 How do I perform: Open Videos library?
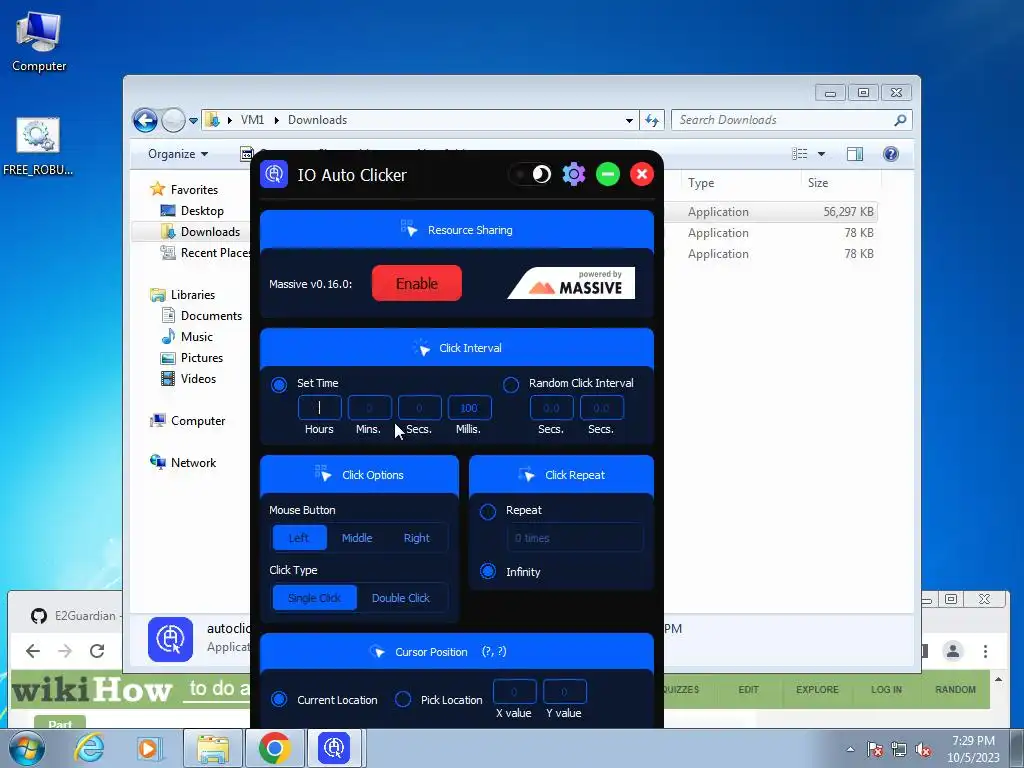pos(198,379)
